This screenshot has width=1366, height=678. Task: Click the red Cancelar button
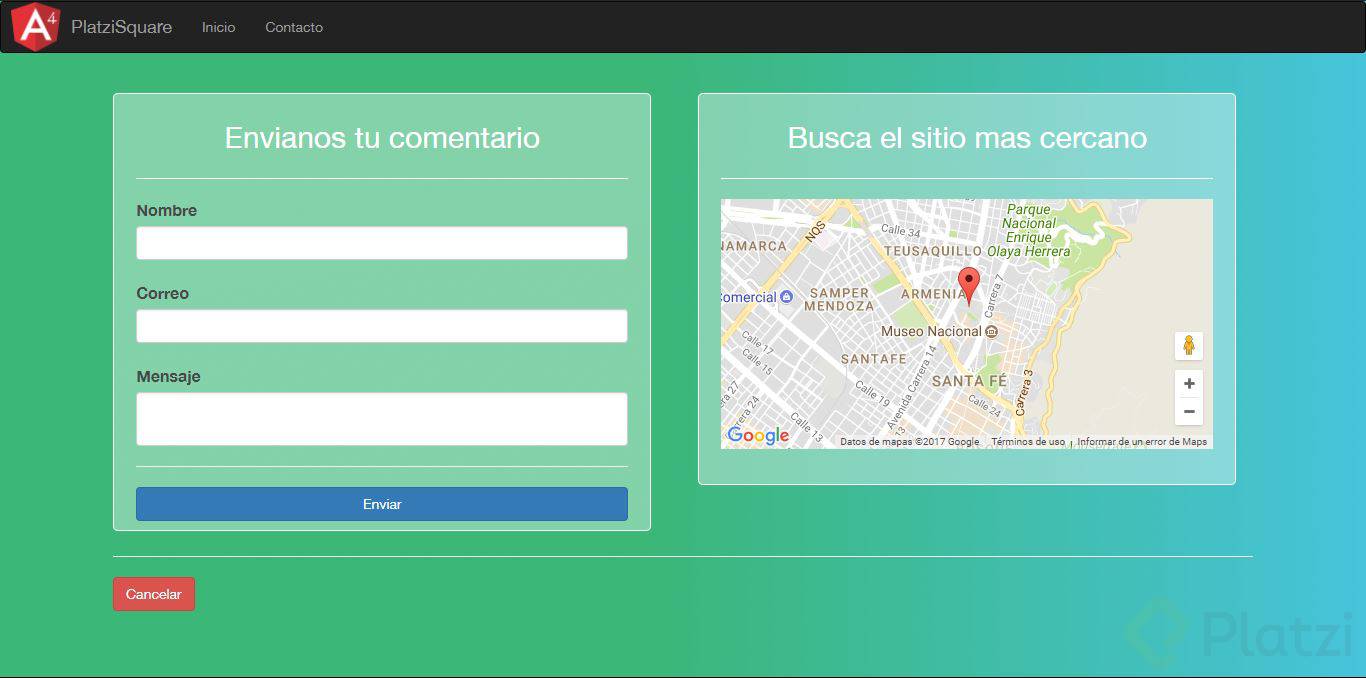tap(154, 594)
